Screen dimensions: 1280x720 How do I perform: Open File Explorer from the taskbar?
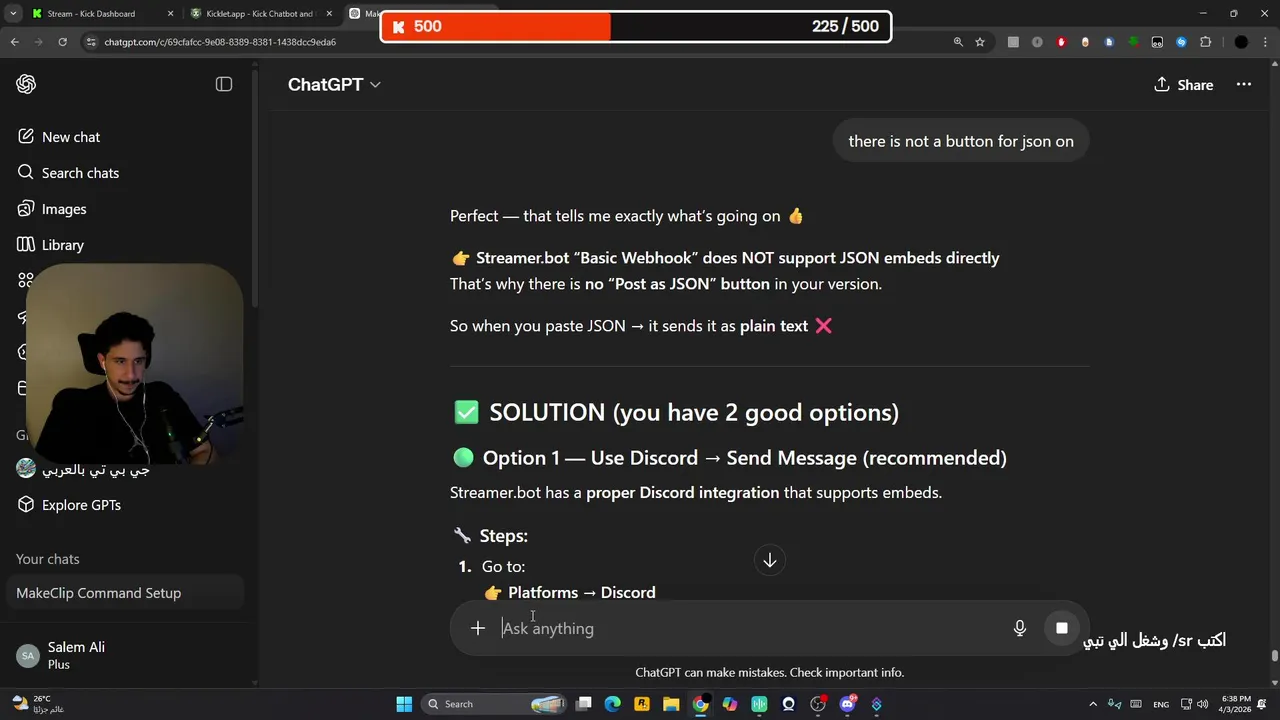671,704
